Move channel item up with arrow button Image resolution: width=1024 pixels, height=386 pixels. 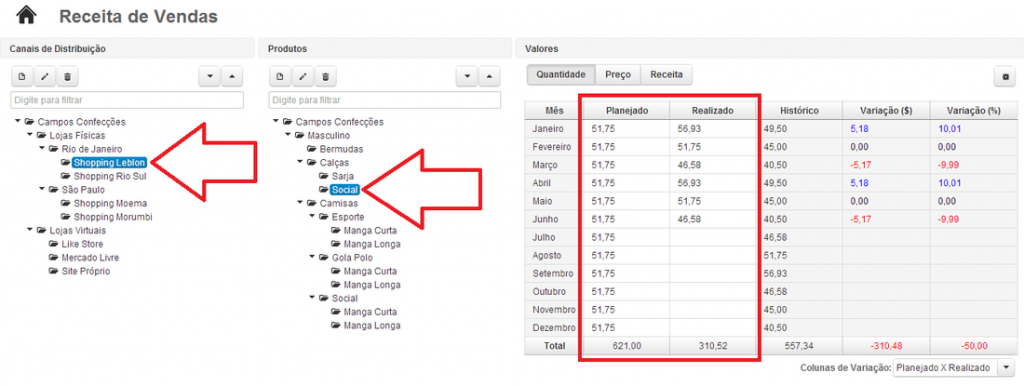(232, 77)
